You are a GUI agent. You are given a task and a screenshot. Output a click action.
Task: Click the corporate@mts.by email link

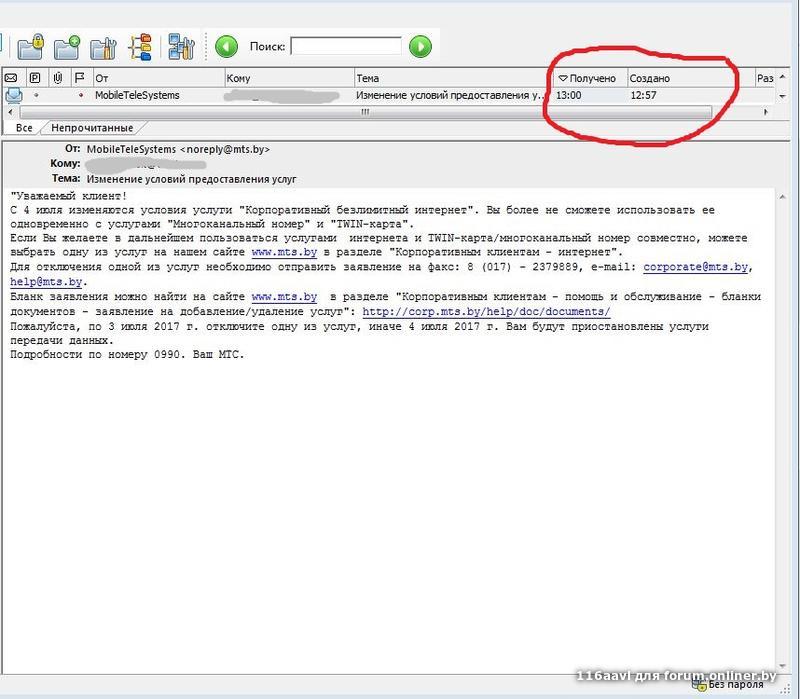click(x=695, y=267)
